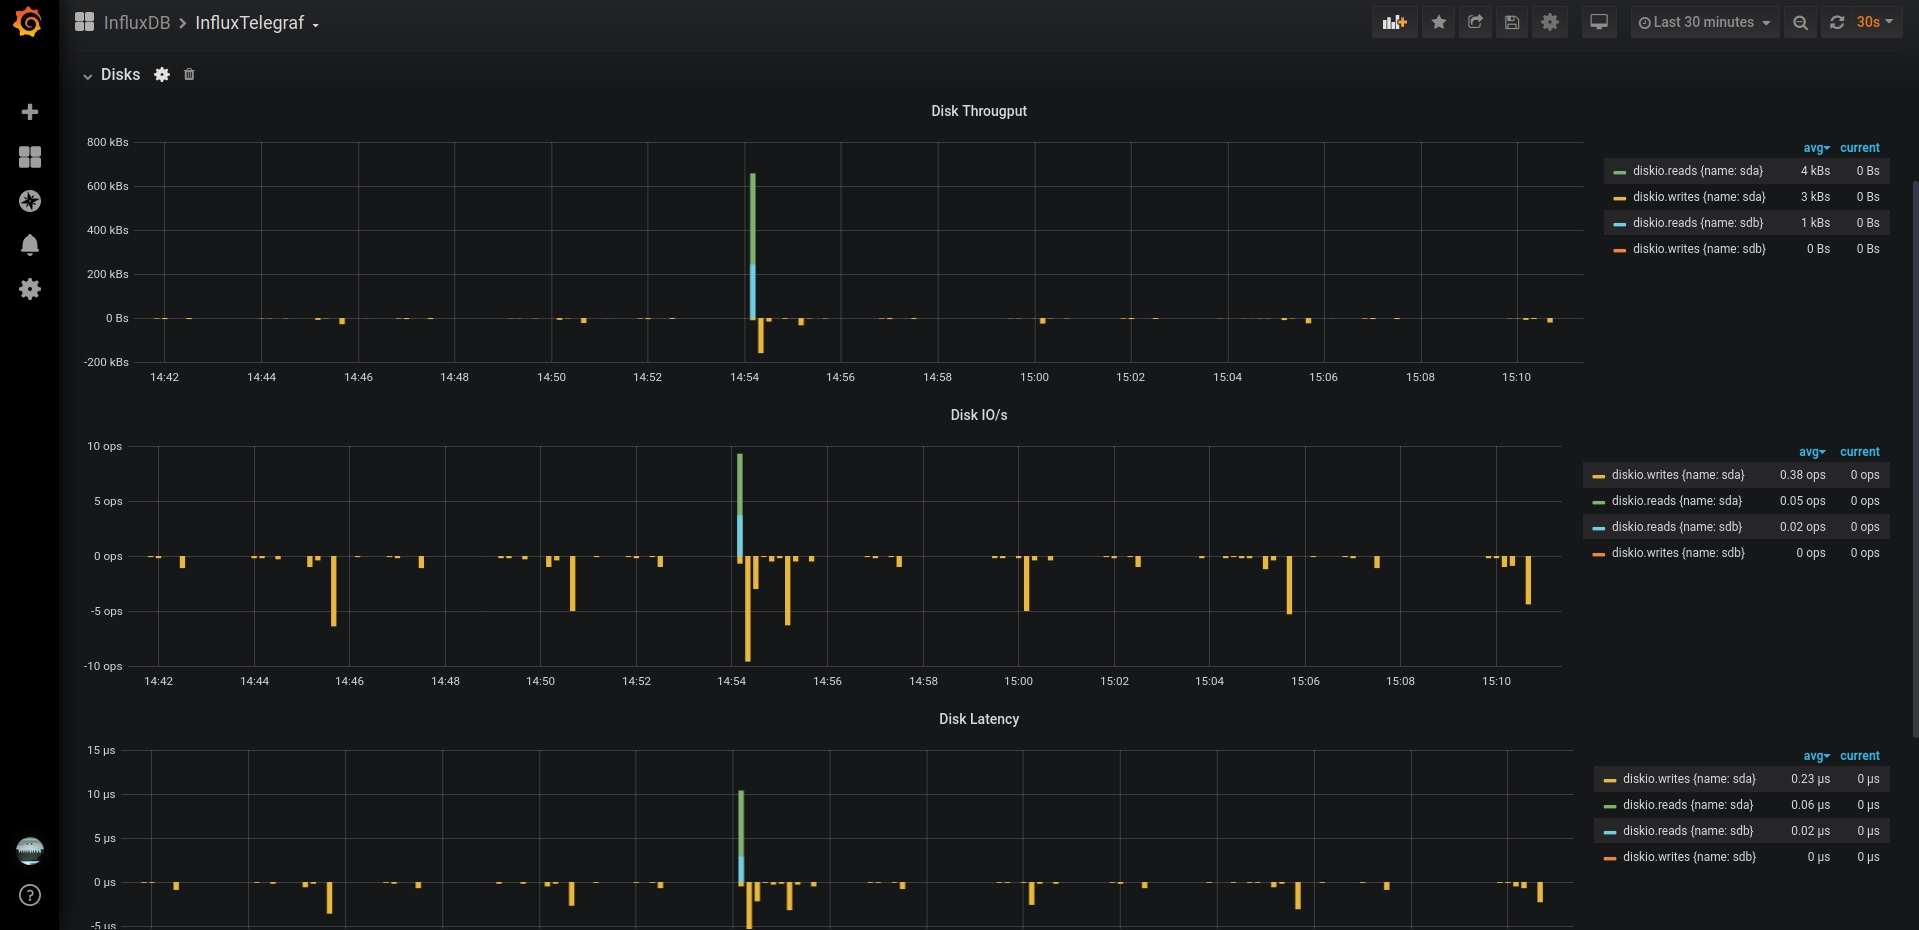Open Alerting bell in sidebar
Screen dimensions: 1919x930
coord(30,245)
